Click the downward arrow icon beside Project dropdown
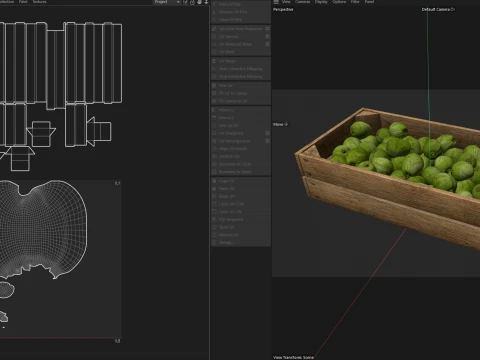The height and width of the screenshot is (360, 480). point(206,2)
